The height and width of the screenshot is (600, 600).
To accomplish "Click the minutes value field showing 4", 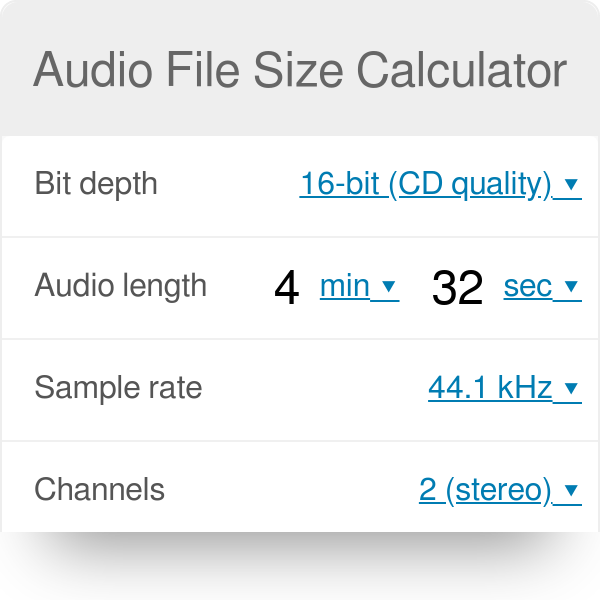I will (287, 287).
